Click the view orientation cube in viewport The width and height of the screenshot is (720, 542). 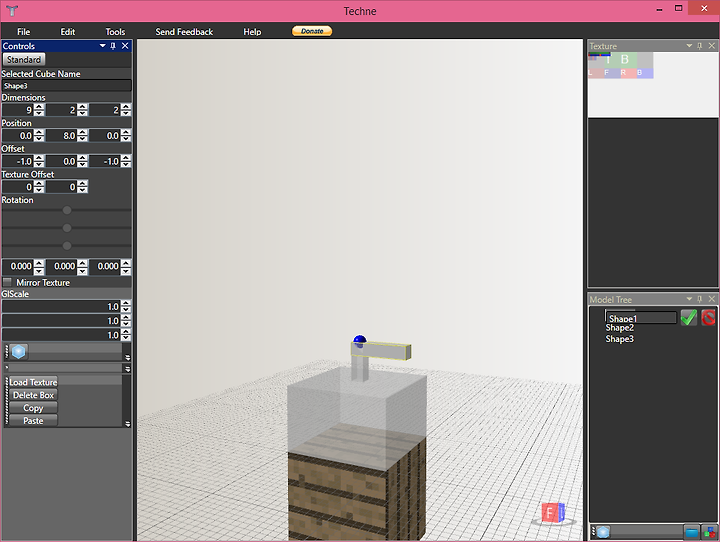coord(553,513)
